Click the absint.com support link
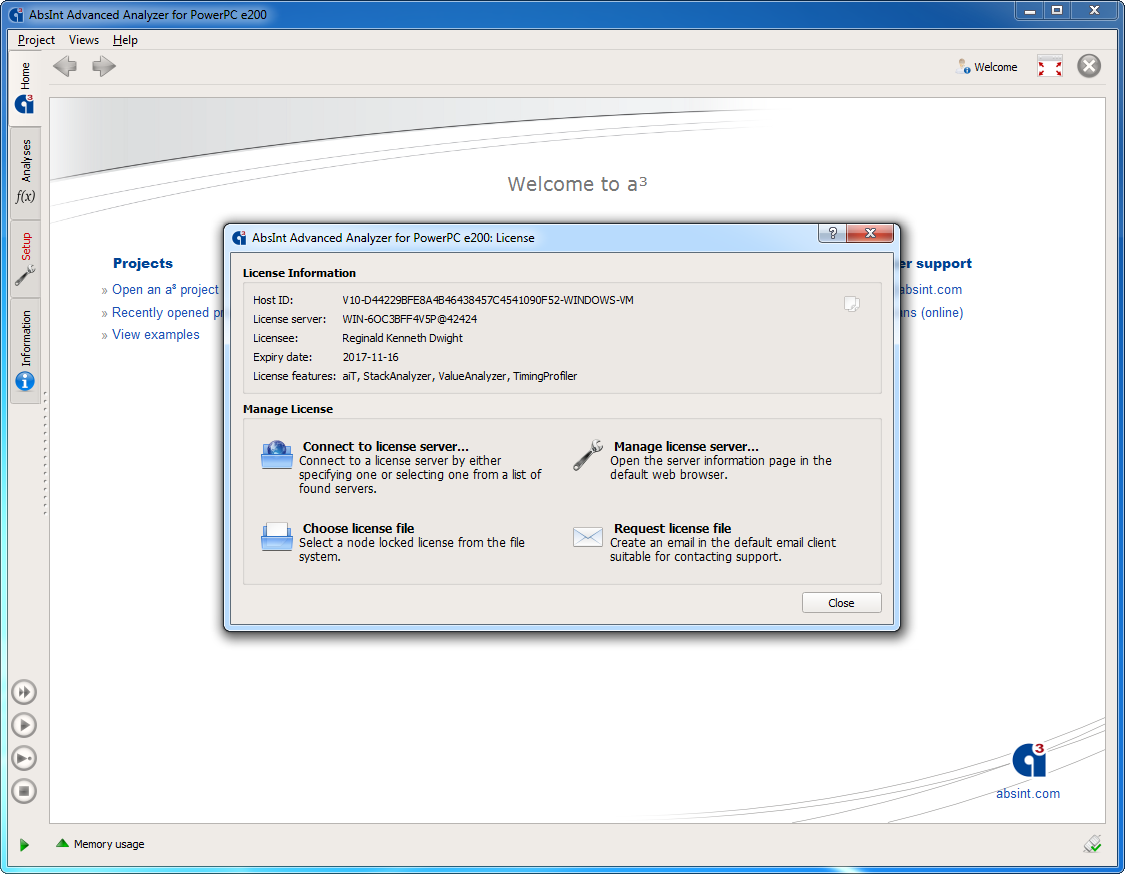Screen dimensions: 1125x874 pyautogui.click(x=931, y=290)
